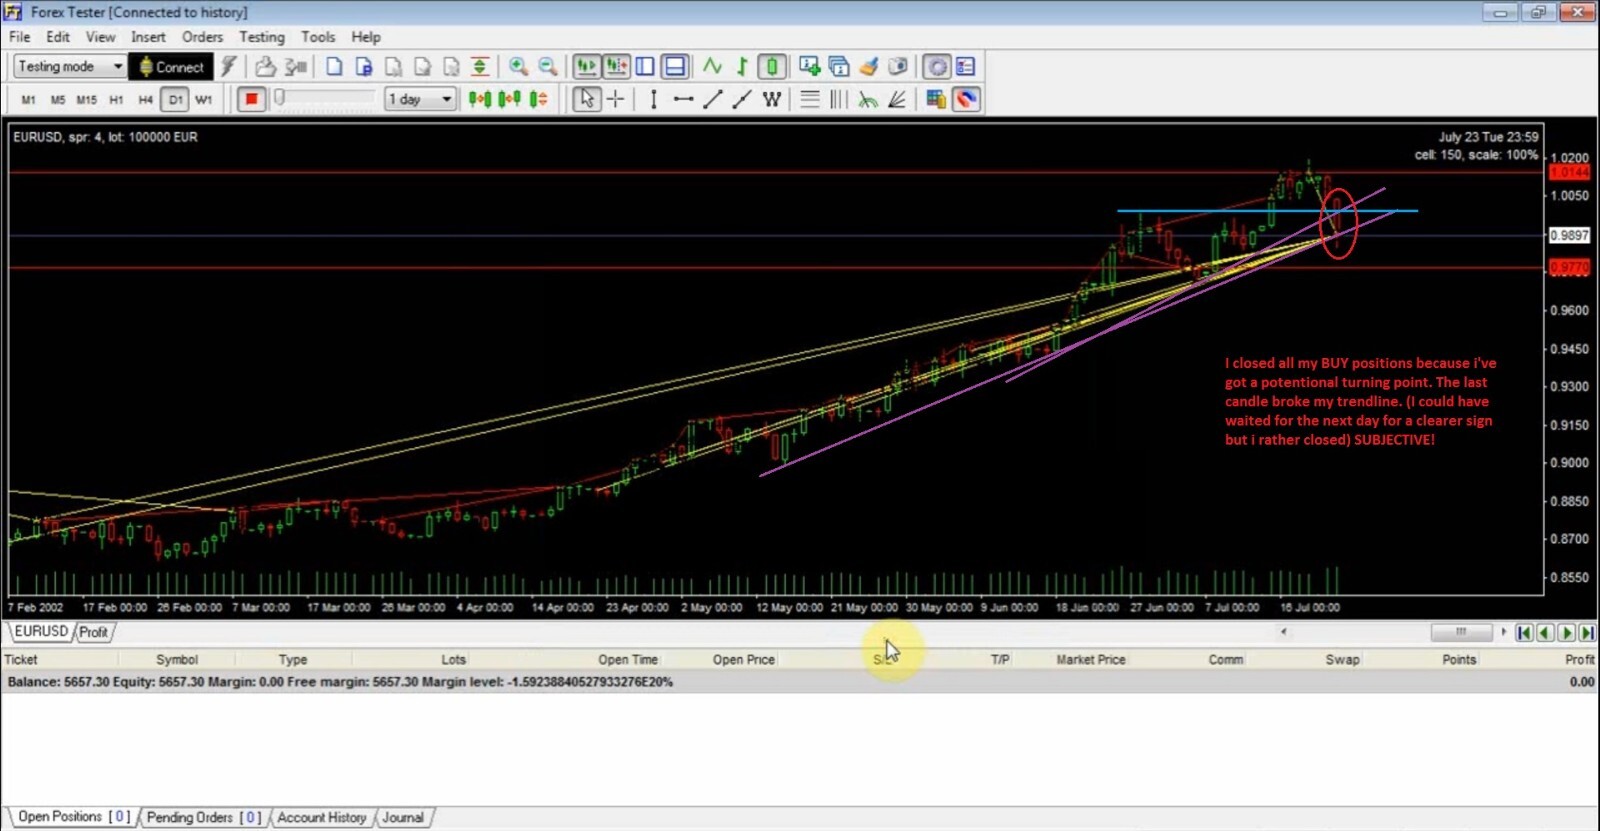The width and height of the screenshot is (1600, 831).
Task: Toggle the bottom panel view icon
Action: coord(675,67)
